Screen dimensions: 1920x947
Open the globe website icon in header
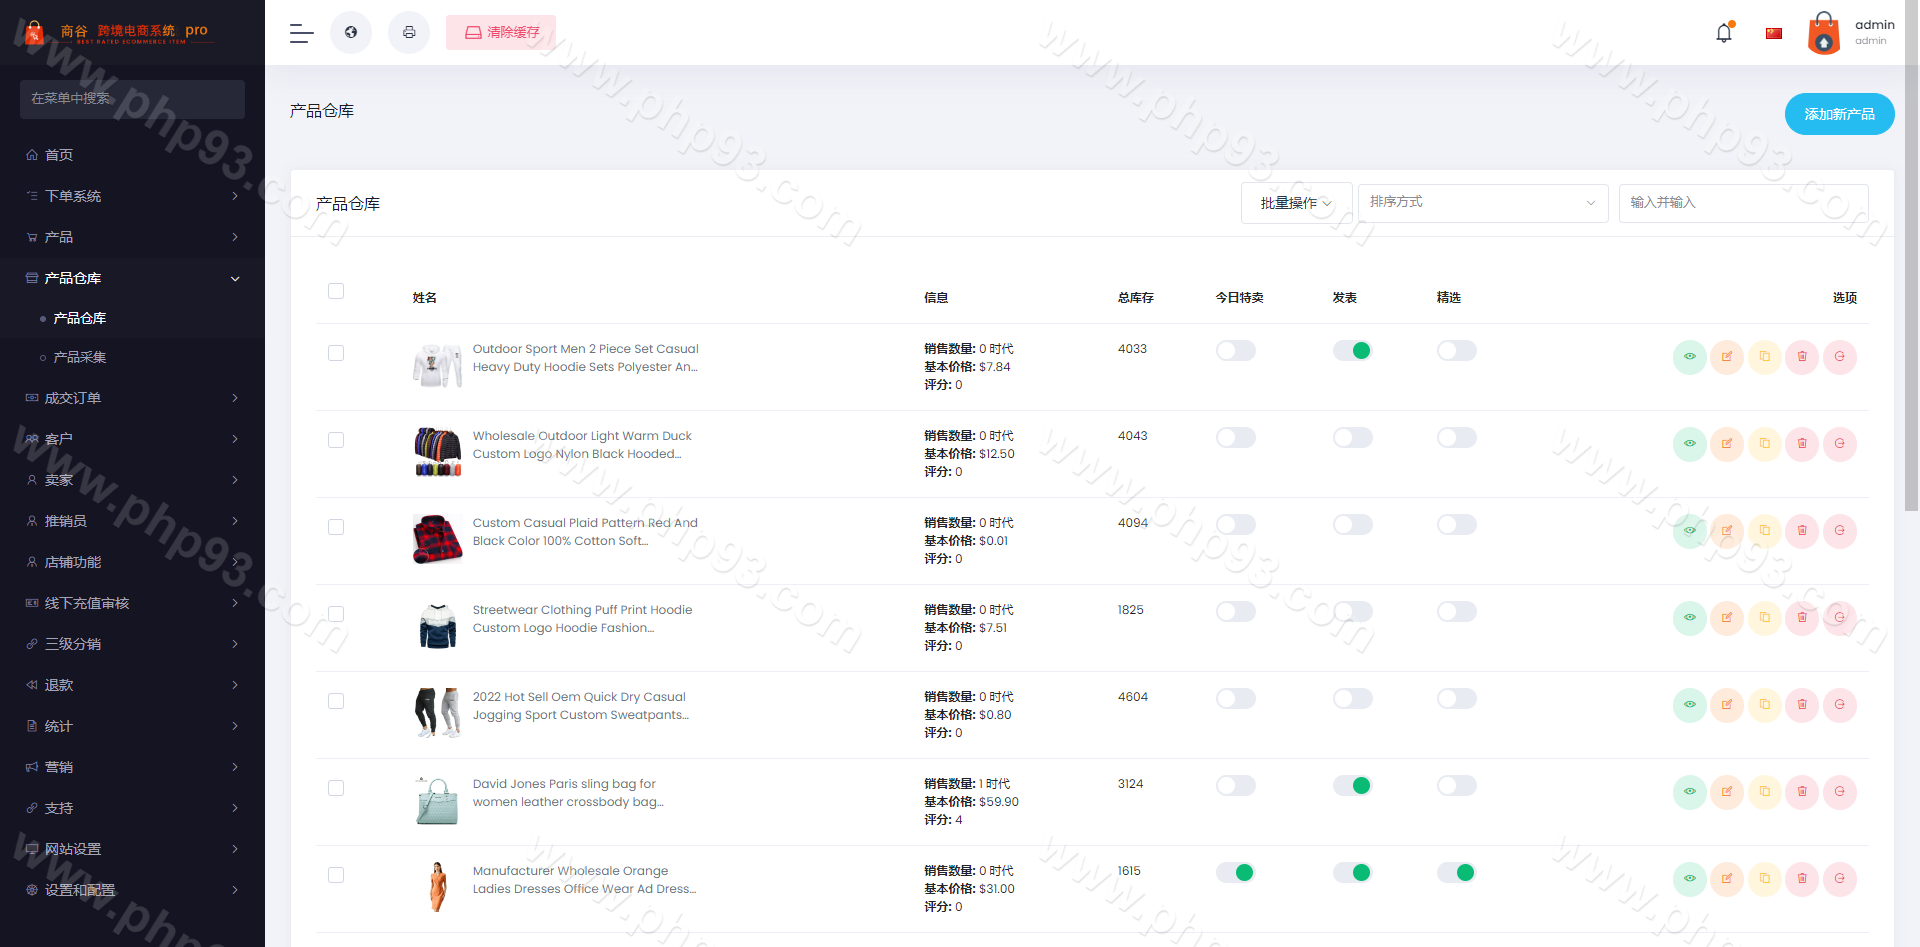click(351, 33)
